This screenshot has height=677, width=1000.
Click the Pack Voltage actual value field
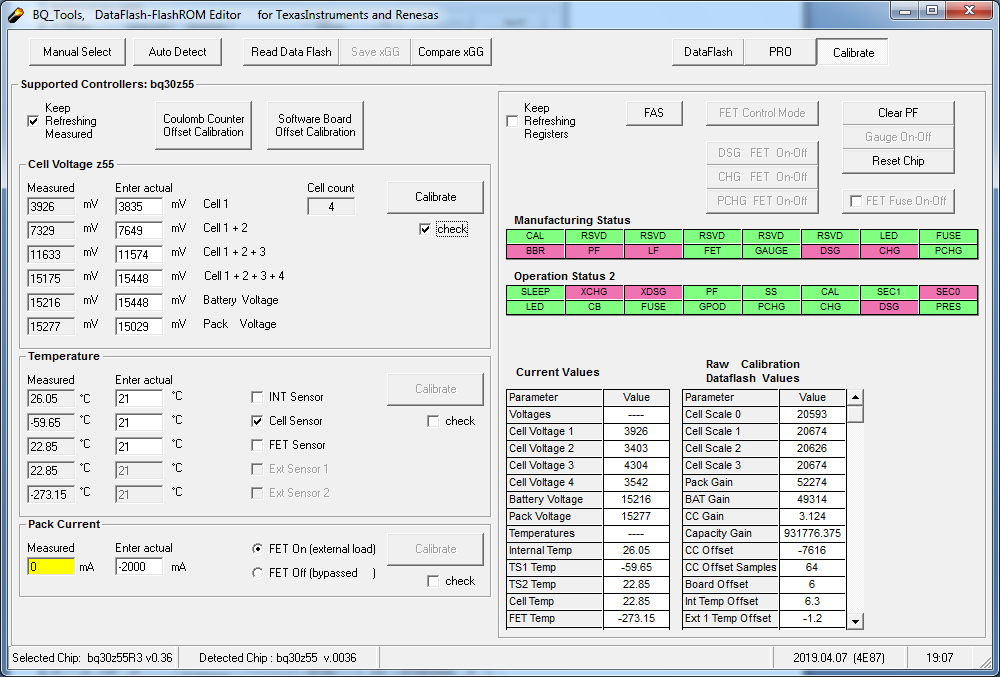[x=139, y=326]
